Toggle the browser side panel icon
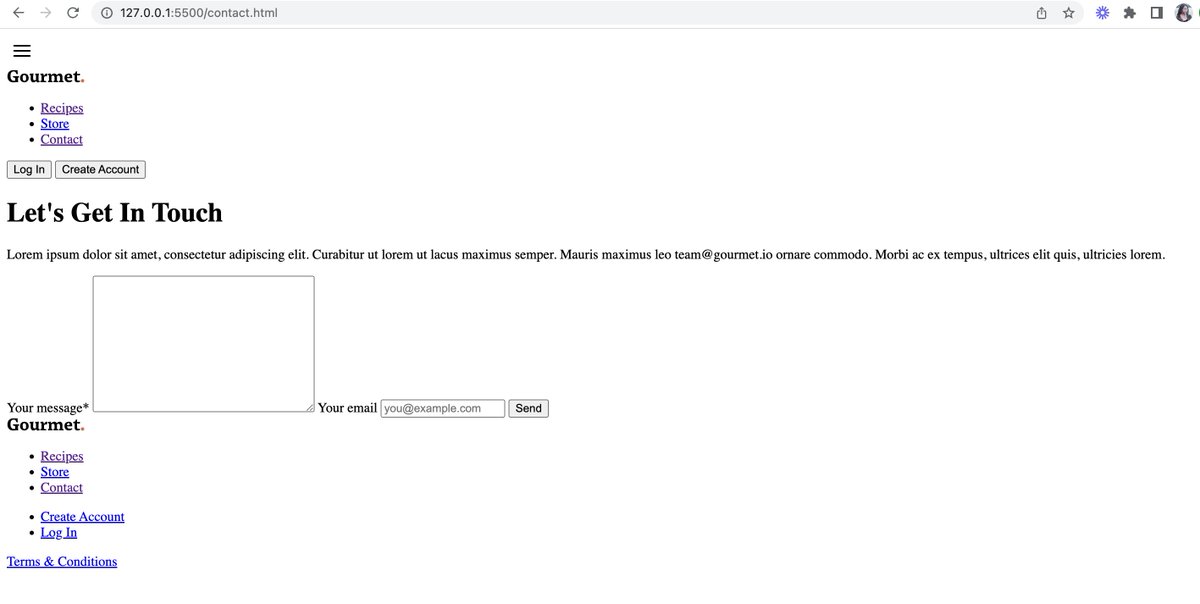 pos(1156,13)
